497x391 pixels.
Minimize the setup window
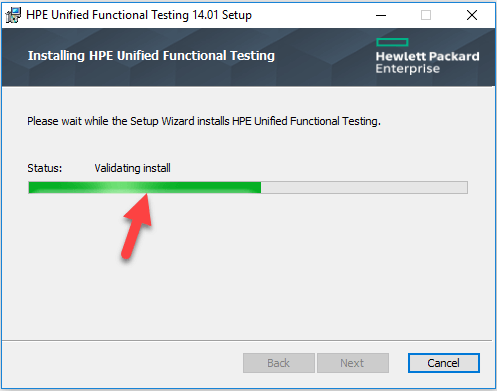pyautogui.click(x=381, y=15)
